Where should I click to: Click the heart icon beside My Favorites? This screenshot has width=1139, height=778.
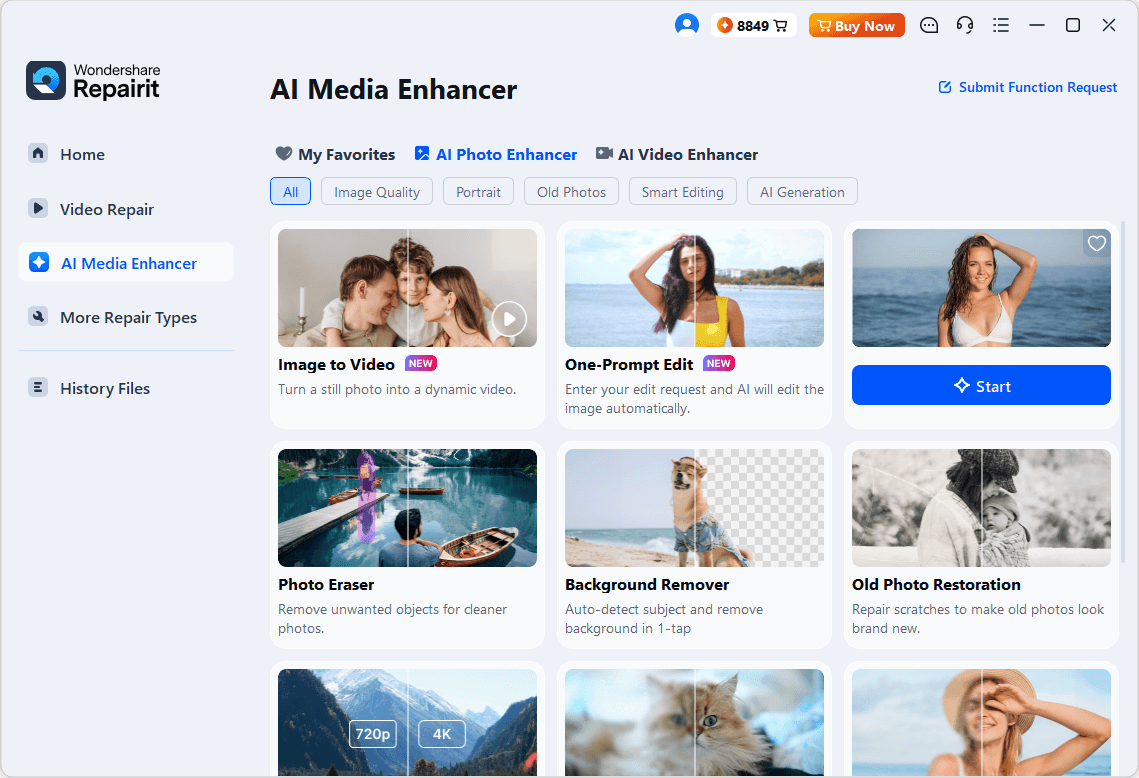283,154
